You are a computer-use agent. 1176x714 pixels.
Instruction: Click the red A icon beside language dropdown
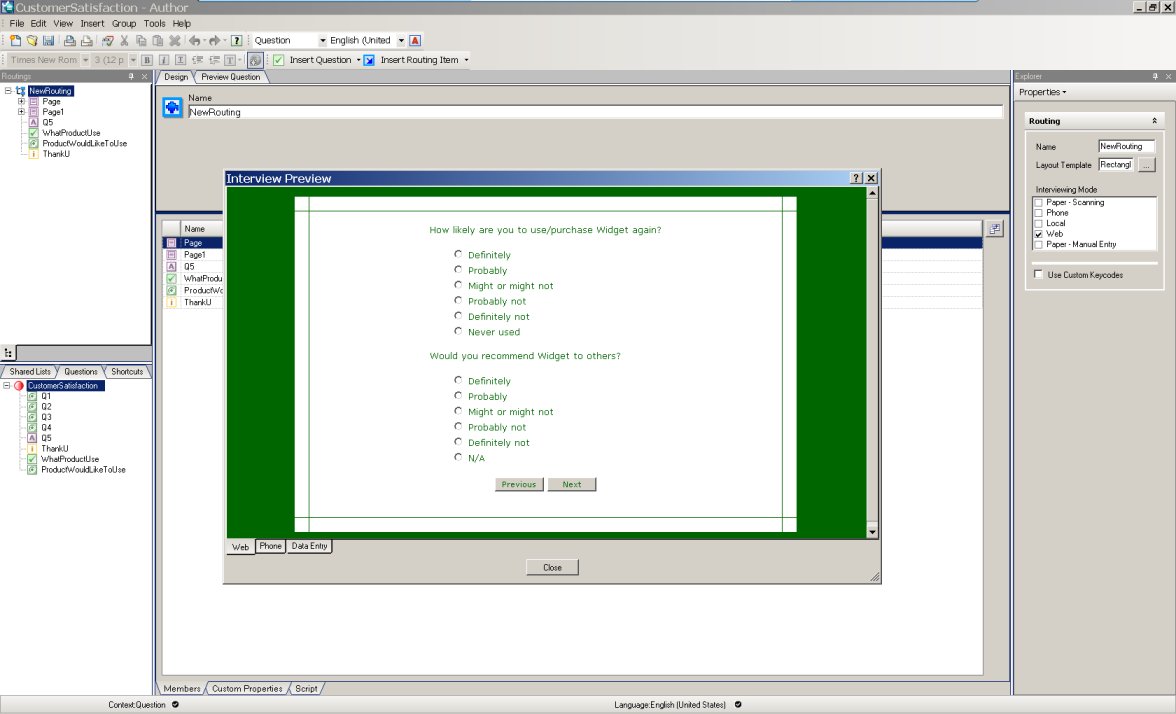coord(415,40)
